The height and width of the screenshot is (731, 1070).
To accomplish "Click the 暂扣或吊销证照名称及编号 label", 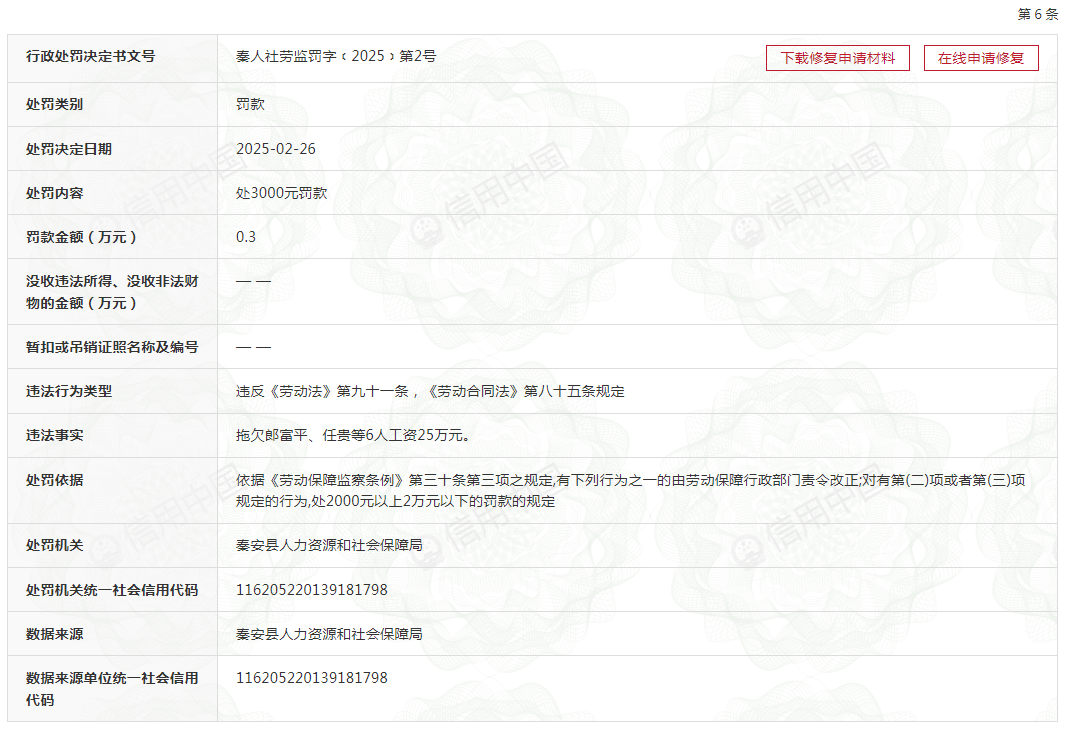I will click(112, 347).
